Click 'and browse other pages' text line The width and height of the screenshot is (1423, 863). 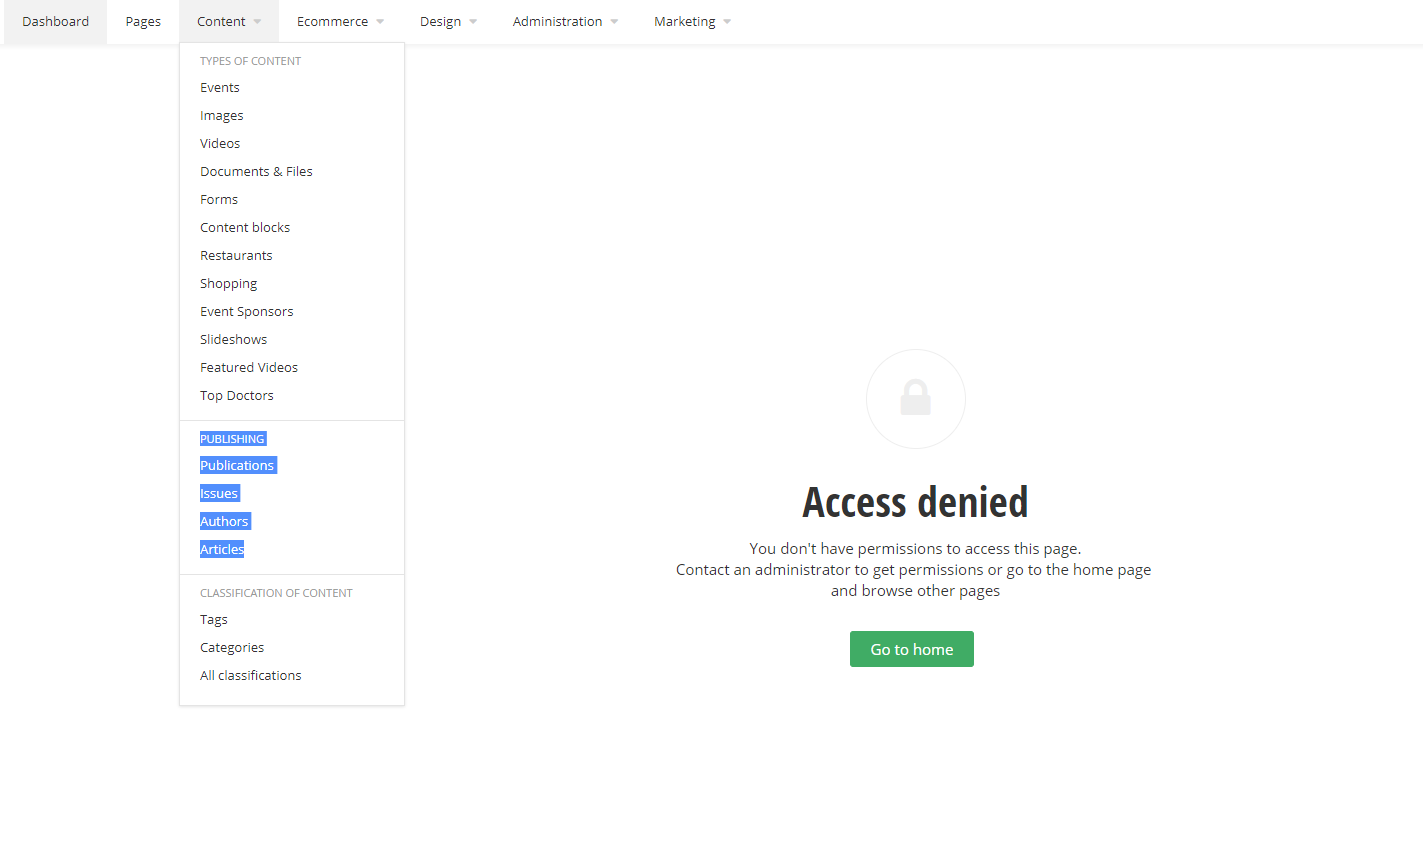click(915, 591)
